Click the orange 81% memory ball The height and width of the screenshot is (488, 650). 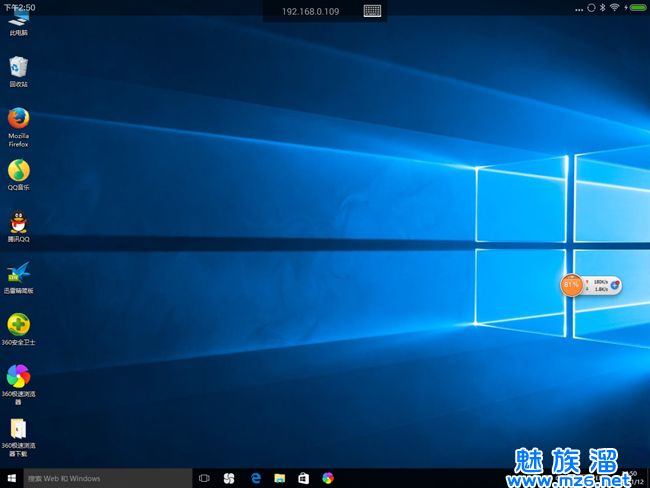(x=571, y=285)
